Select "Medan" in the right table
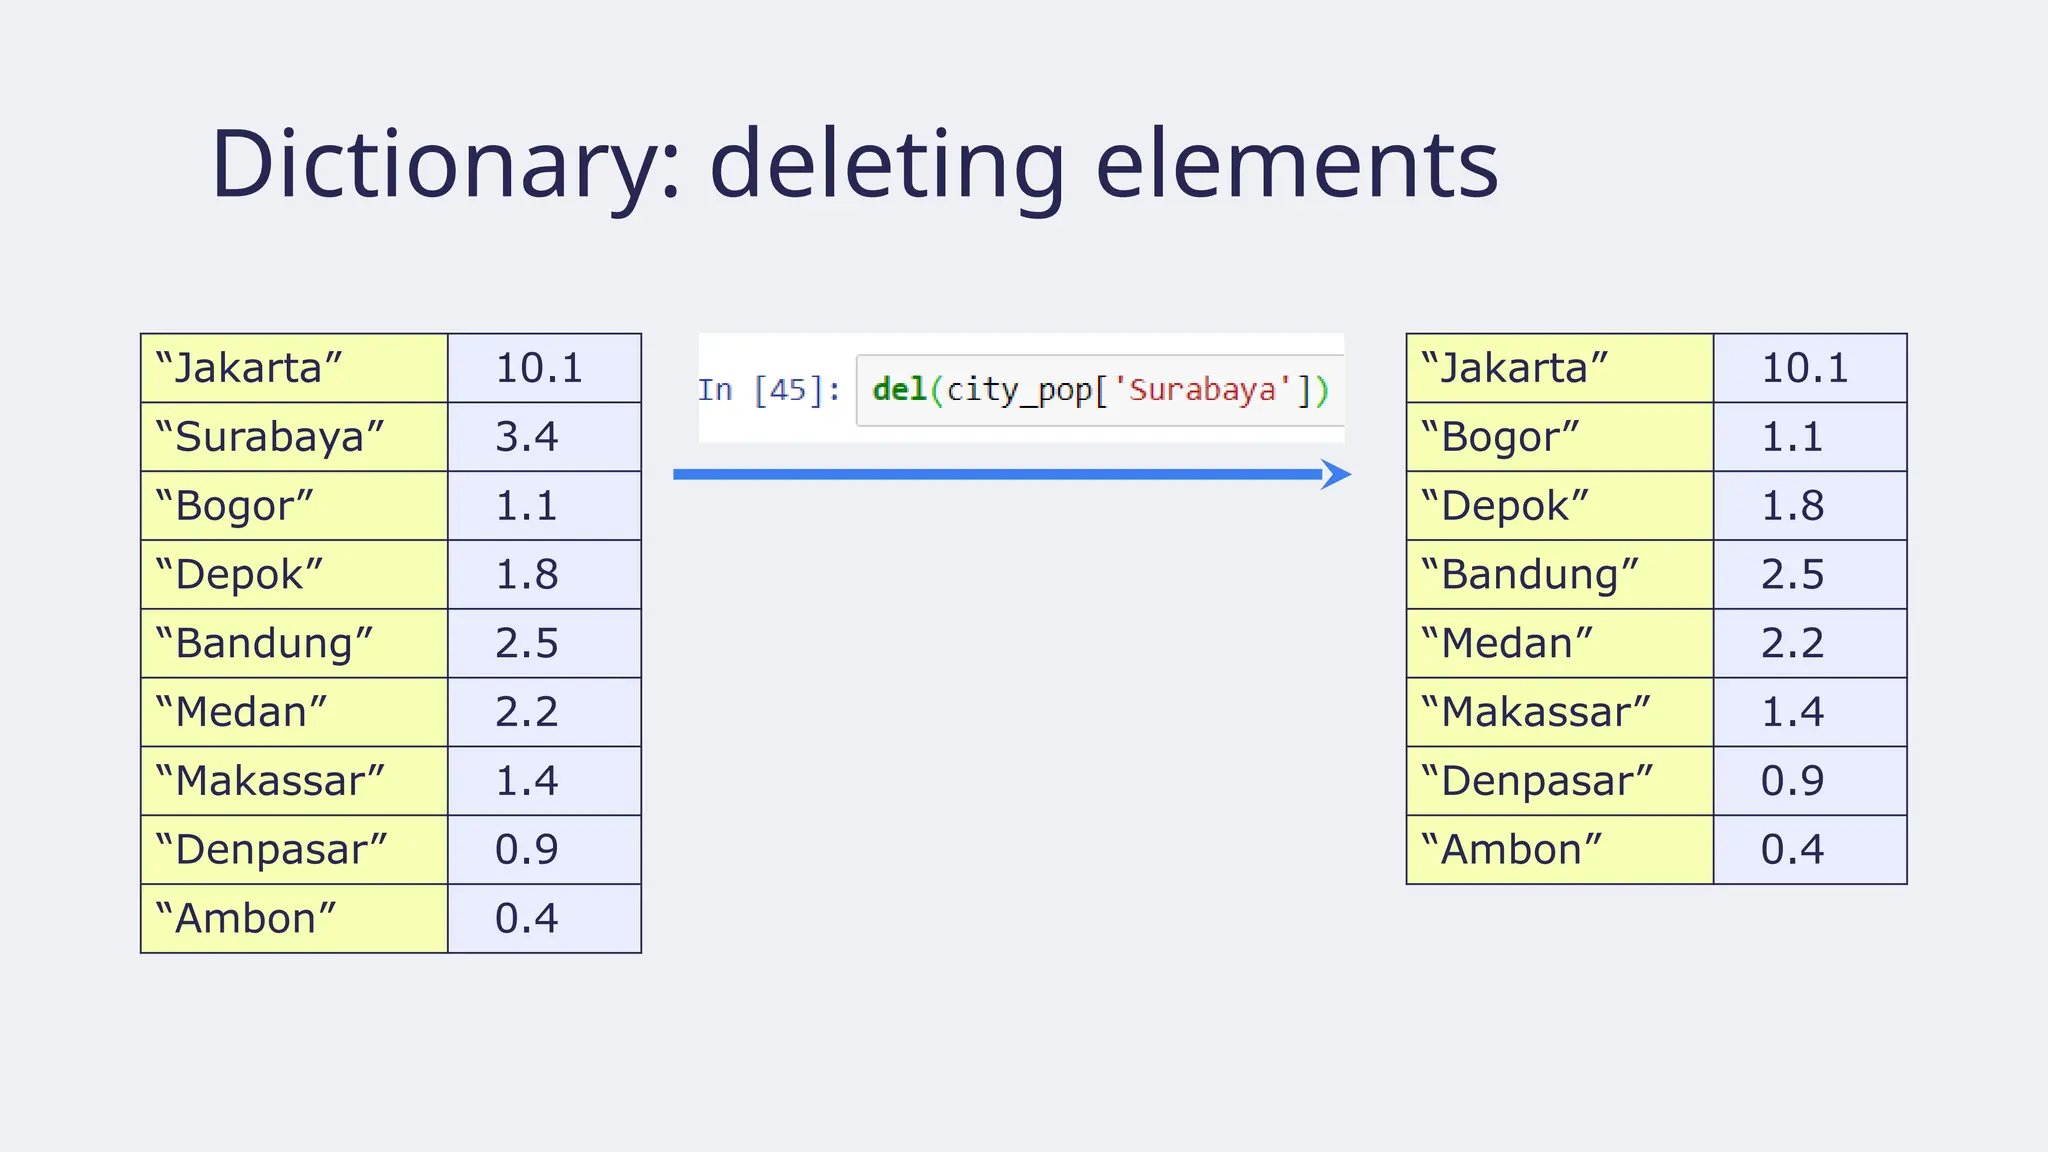 1560,643
